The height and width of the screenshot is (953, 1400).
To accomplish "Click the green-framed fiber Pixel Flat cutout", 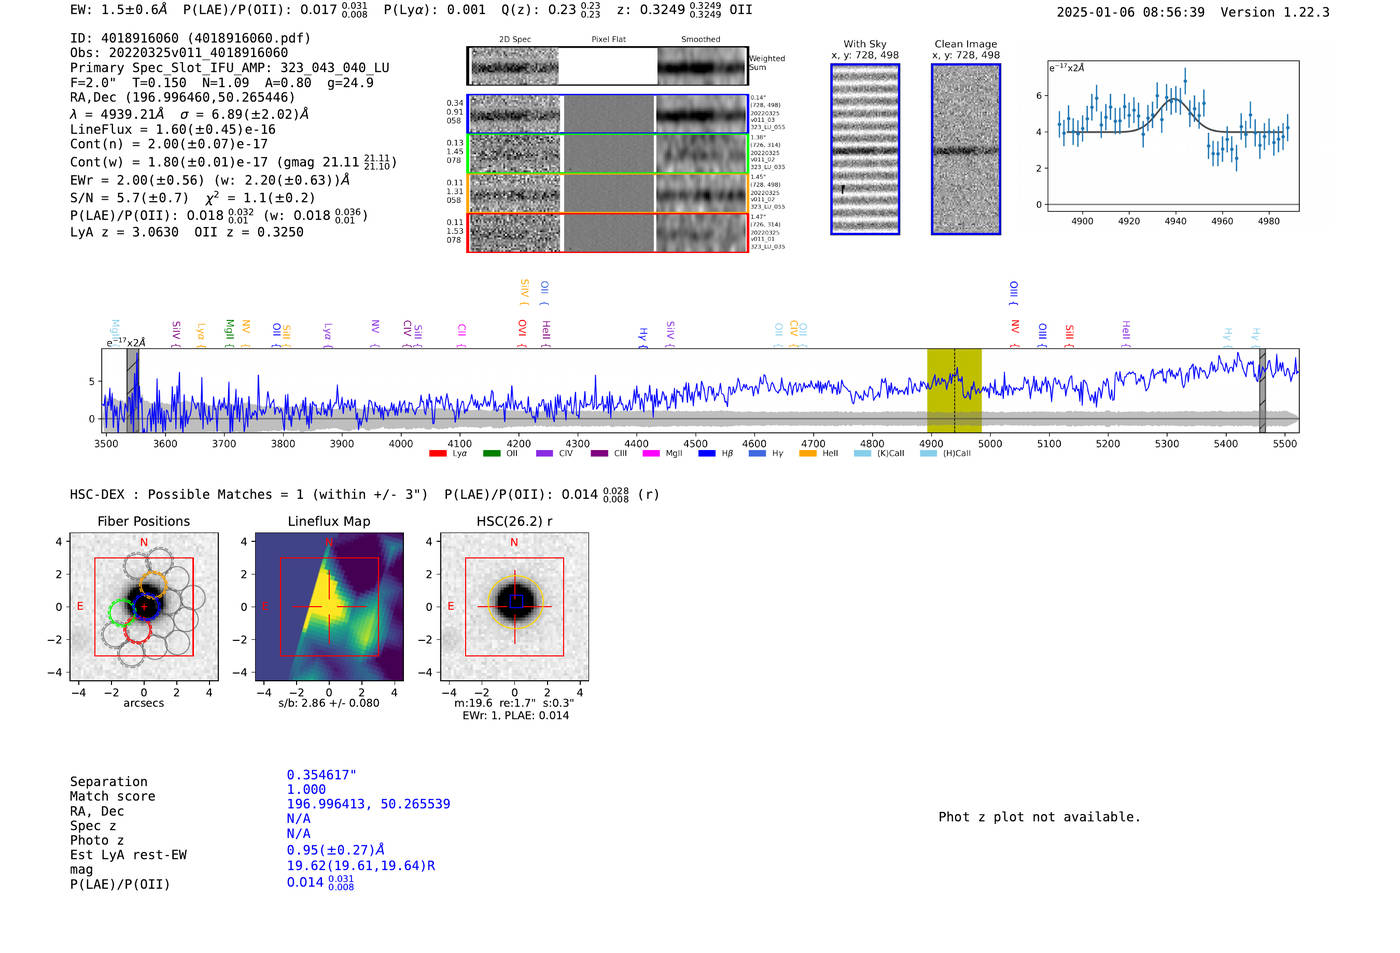I will coord(609,154).
